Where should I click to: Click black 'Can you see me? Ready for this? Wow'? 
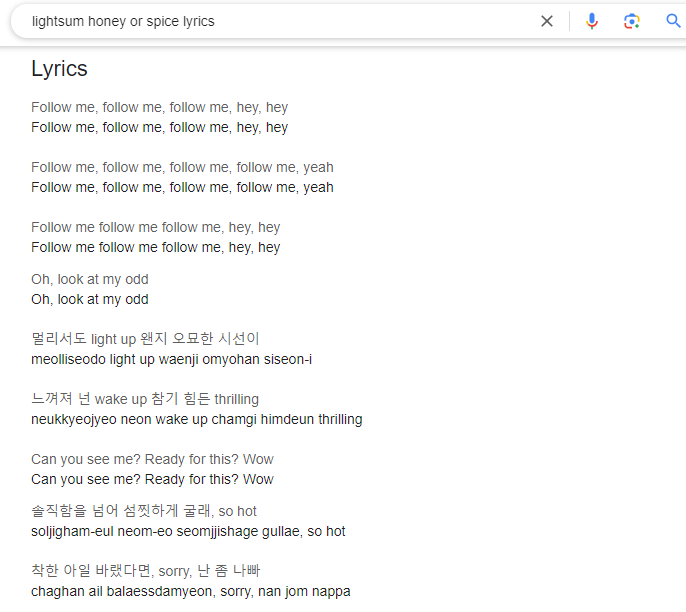click(152, 479)
